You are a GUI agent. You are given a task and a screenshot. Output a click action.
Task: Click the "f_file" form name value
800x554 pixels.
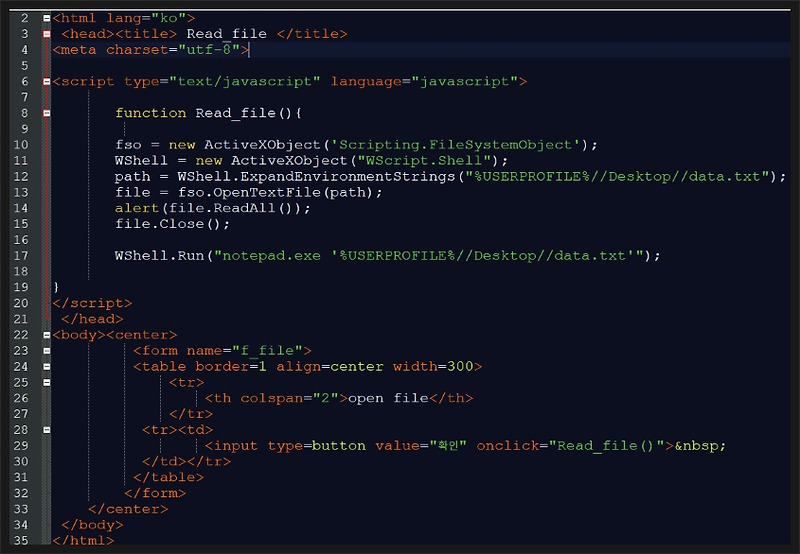pyautogui.click(x=267, y=351)
